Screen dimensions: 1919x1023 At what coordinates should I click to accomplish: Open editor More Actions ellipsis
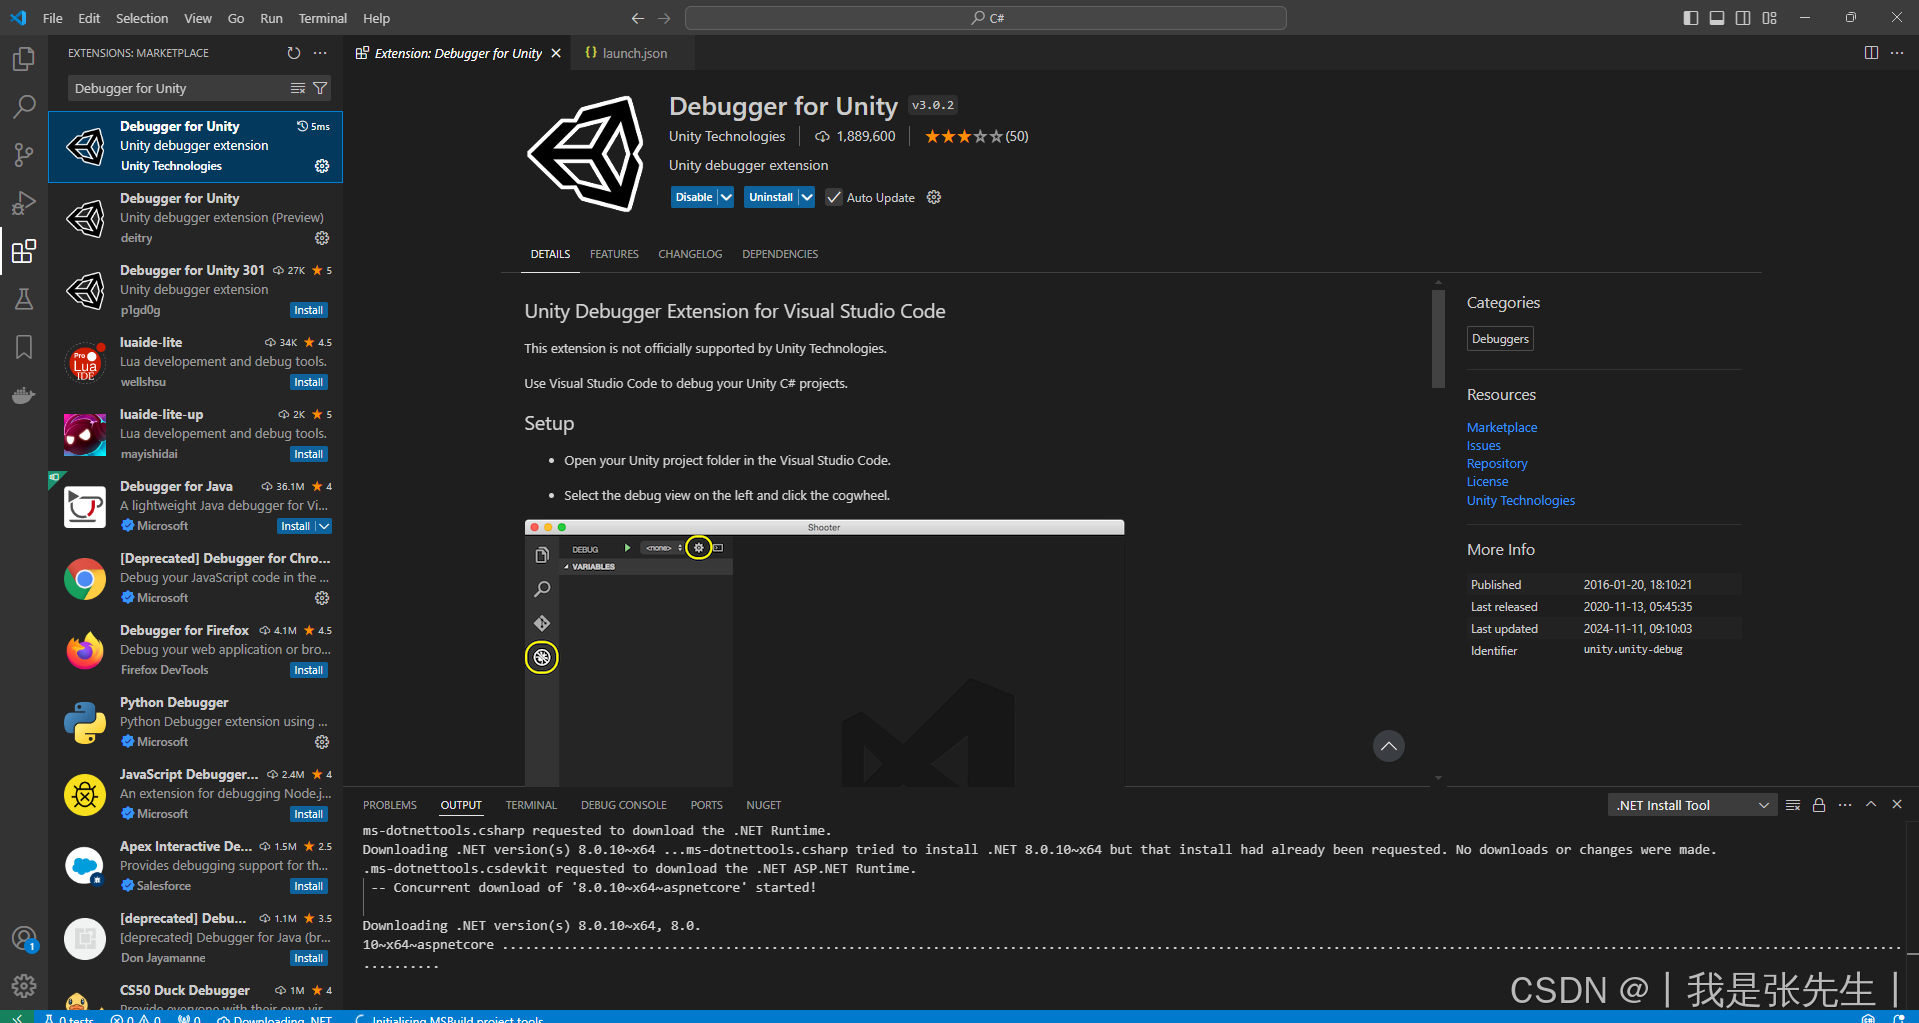pyautogui.click(x=1897, y=53)
